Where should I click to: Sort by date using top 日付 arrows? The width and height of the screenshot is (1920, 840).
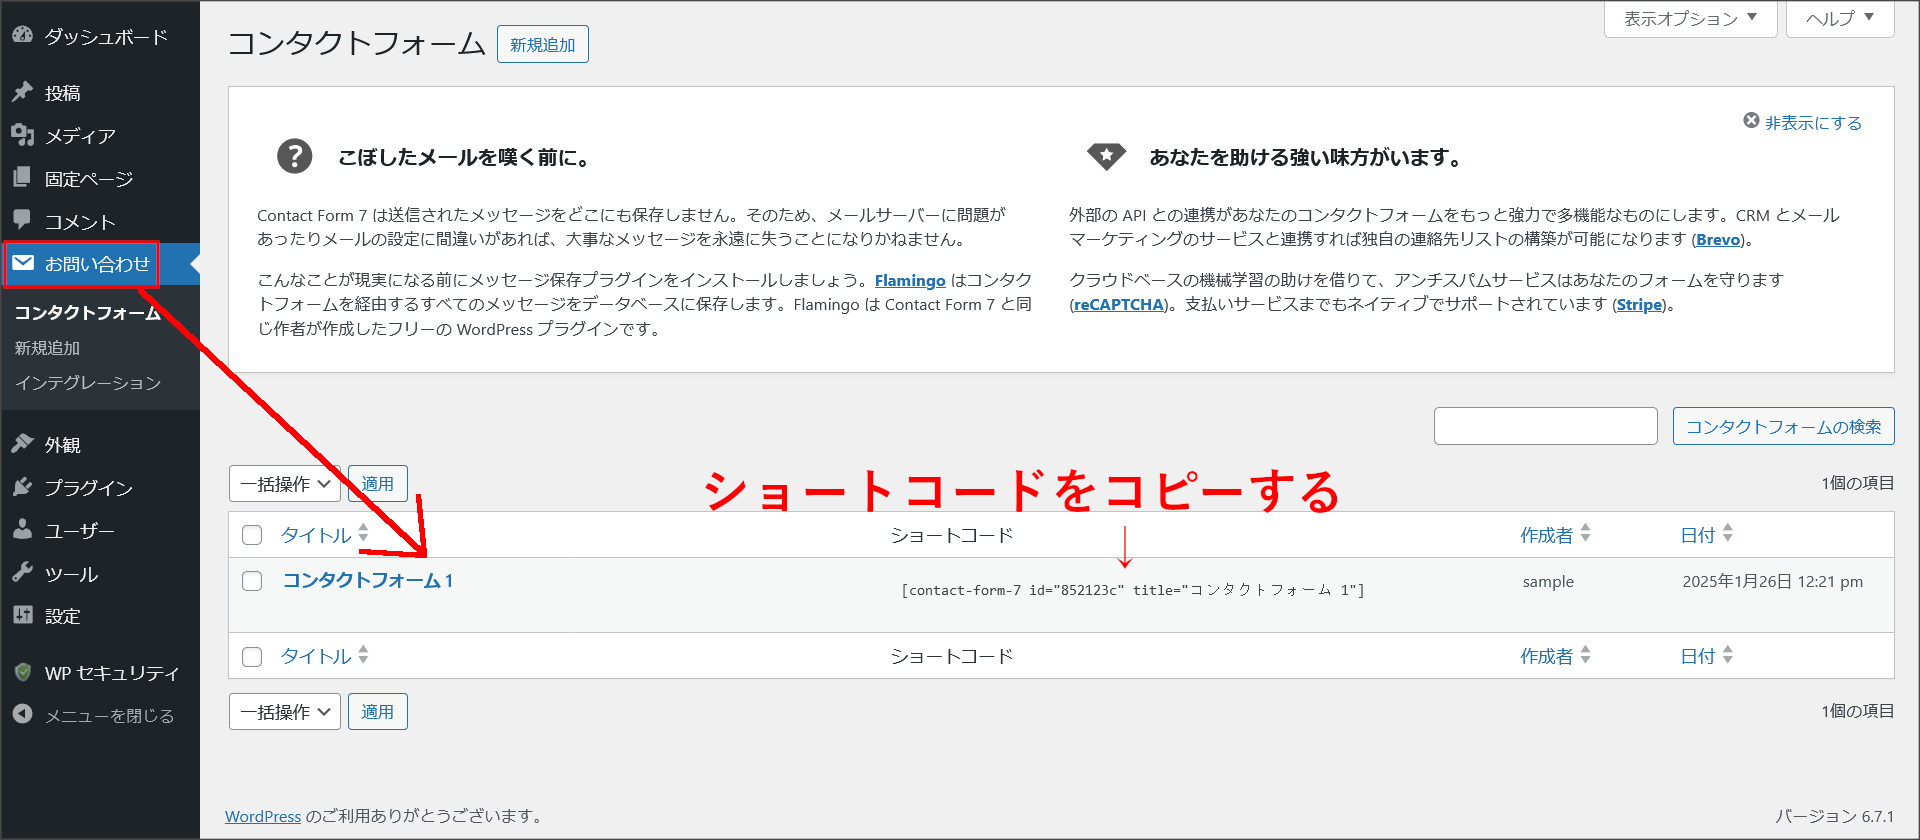pos(1727,534)
